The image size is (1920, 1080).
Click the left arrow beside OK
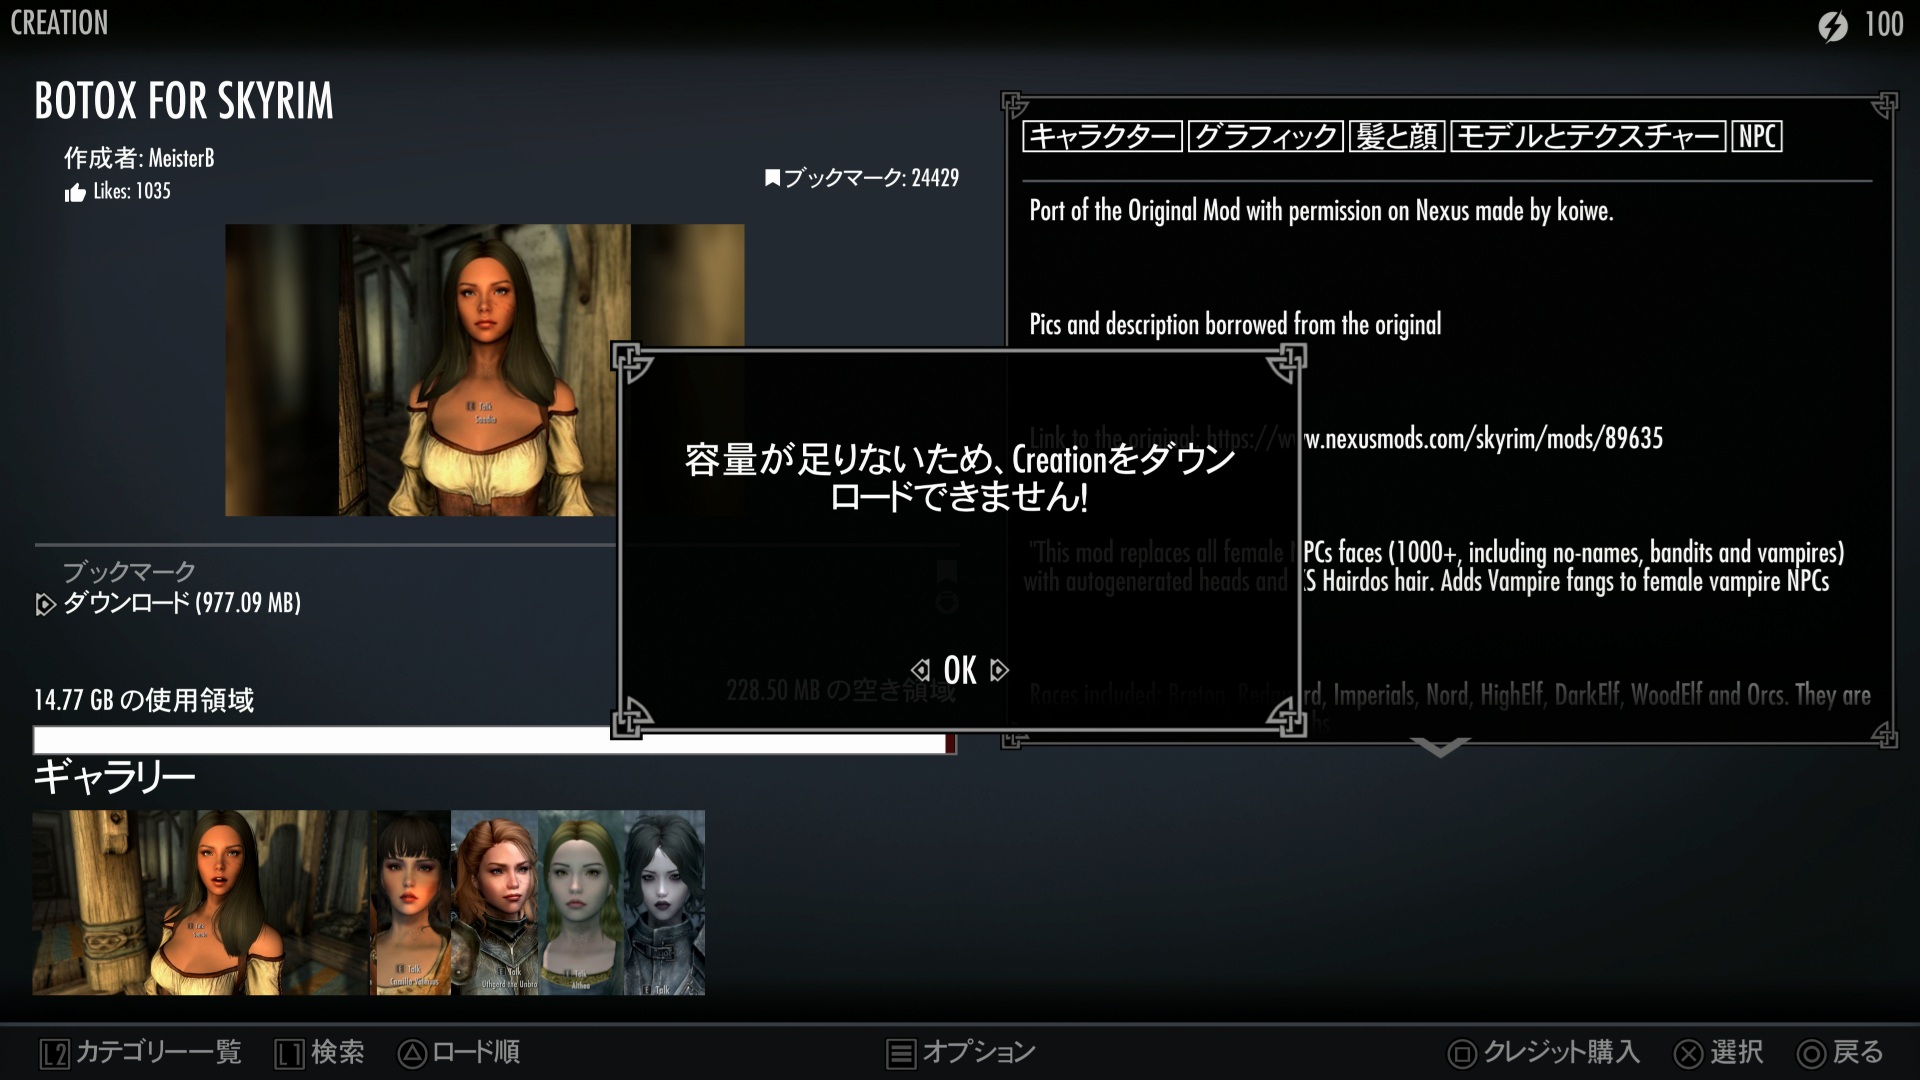[920, 670]
